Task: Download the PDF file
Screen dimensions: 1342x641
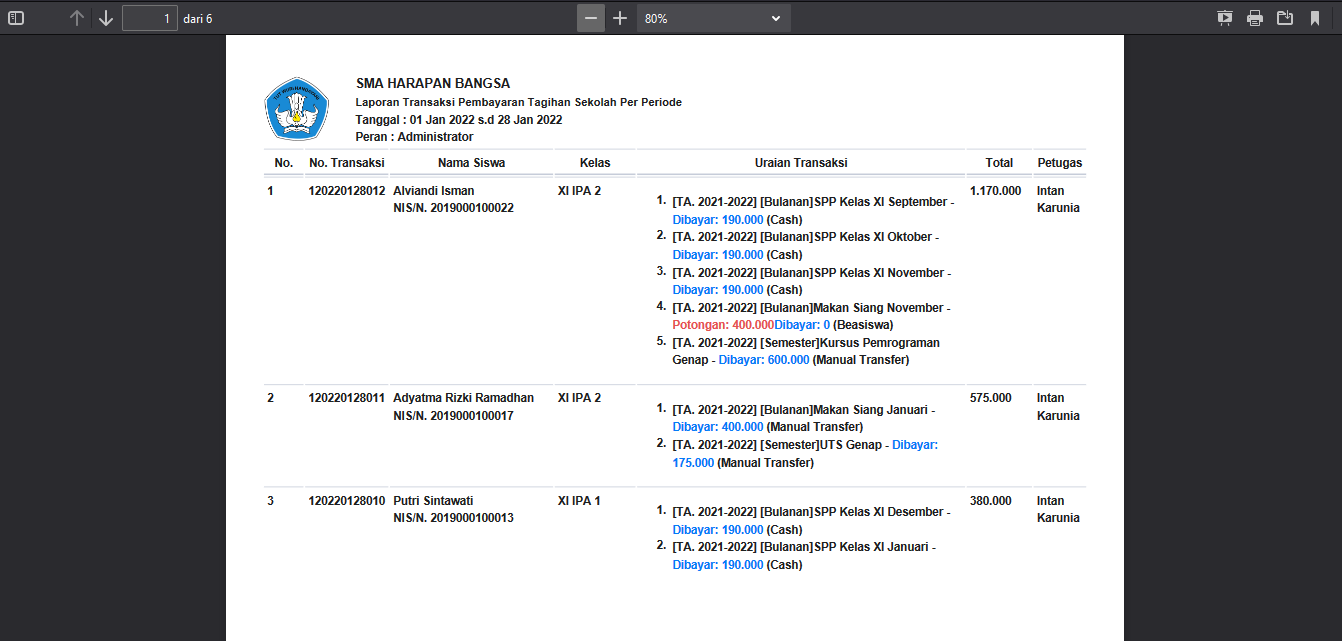Action: pyautogui.click(x=1285, y=18)
